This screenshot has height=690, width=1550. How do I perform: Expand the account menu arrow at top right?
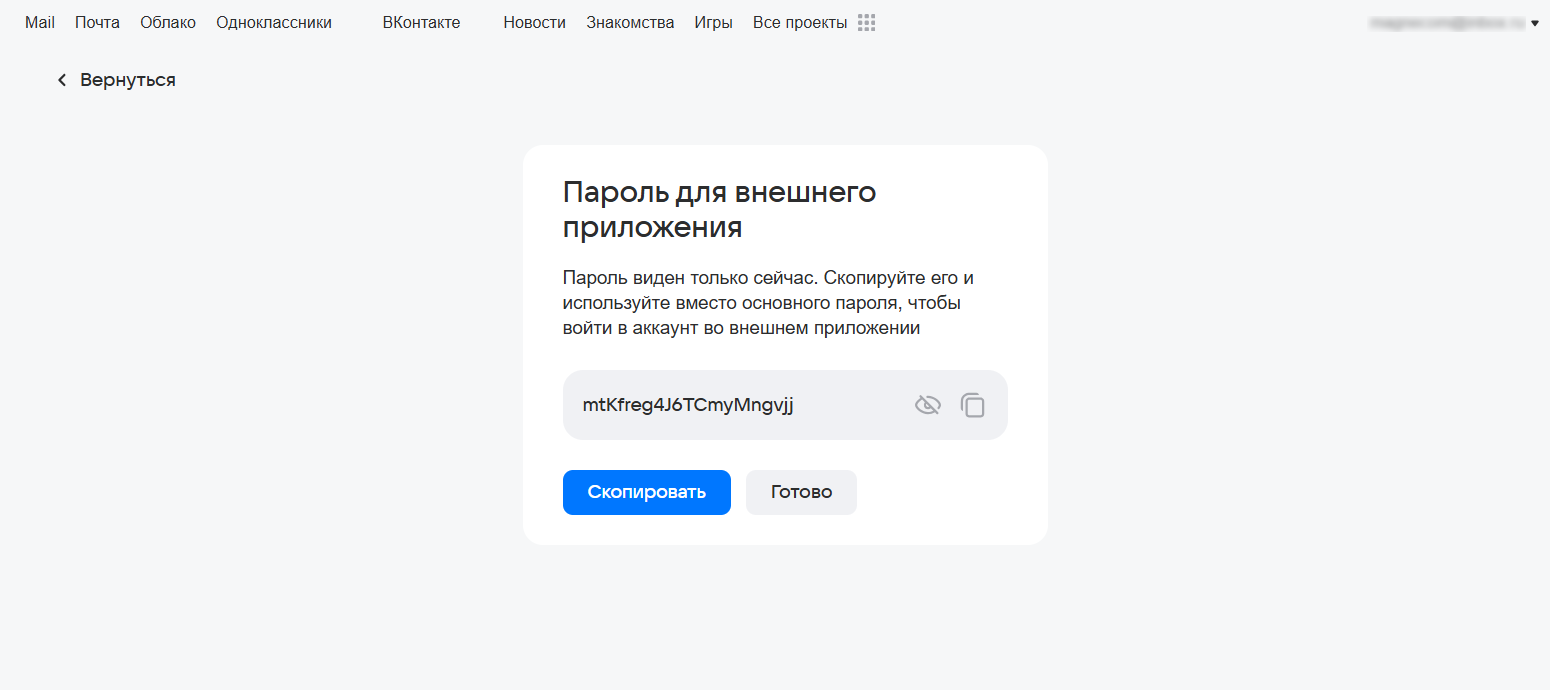point(1535,23)
